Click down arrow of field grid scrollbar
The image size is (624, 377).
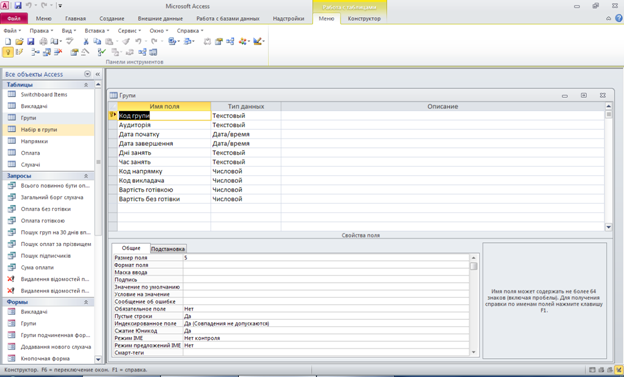(608, 227)
